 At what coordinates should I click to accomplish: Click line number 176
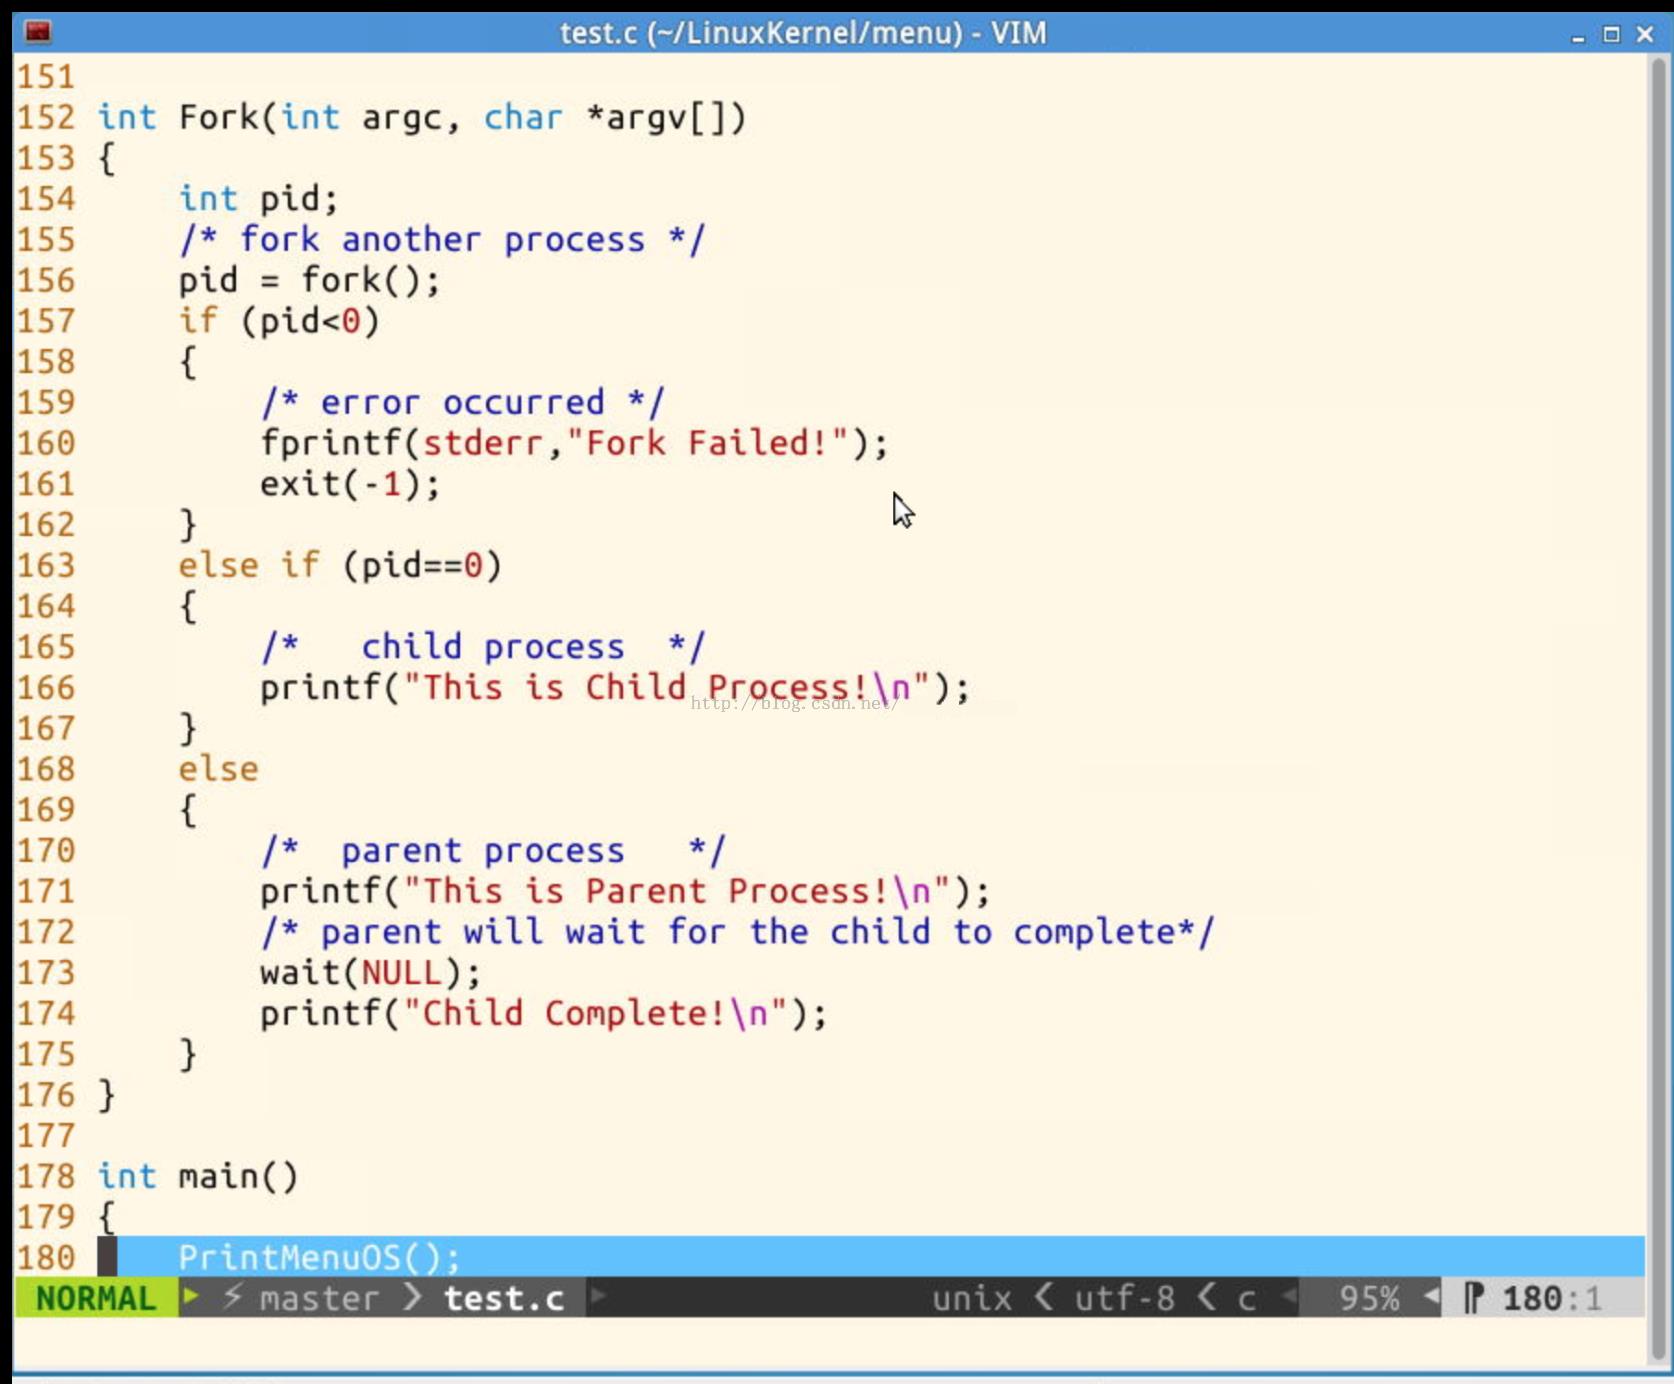45,1095
